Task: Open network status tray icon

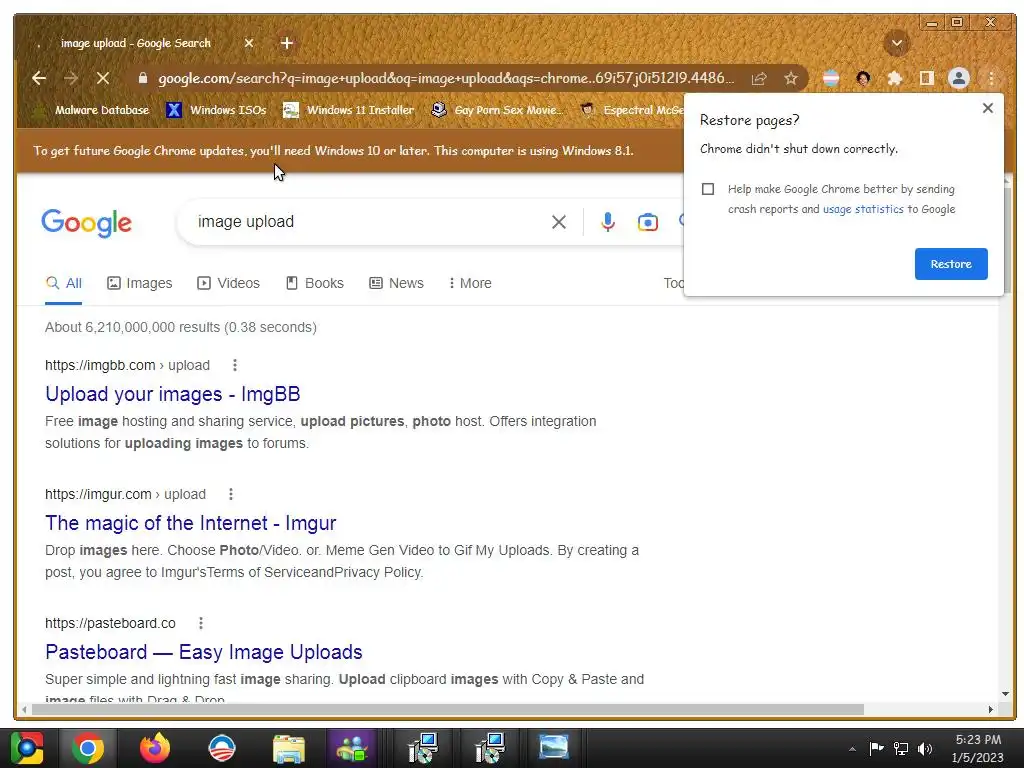Action: (x=901, y=749)
